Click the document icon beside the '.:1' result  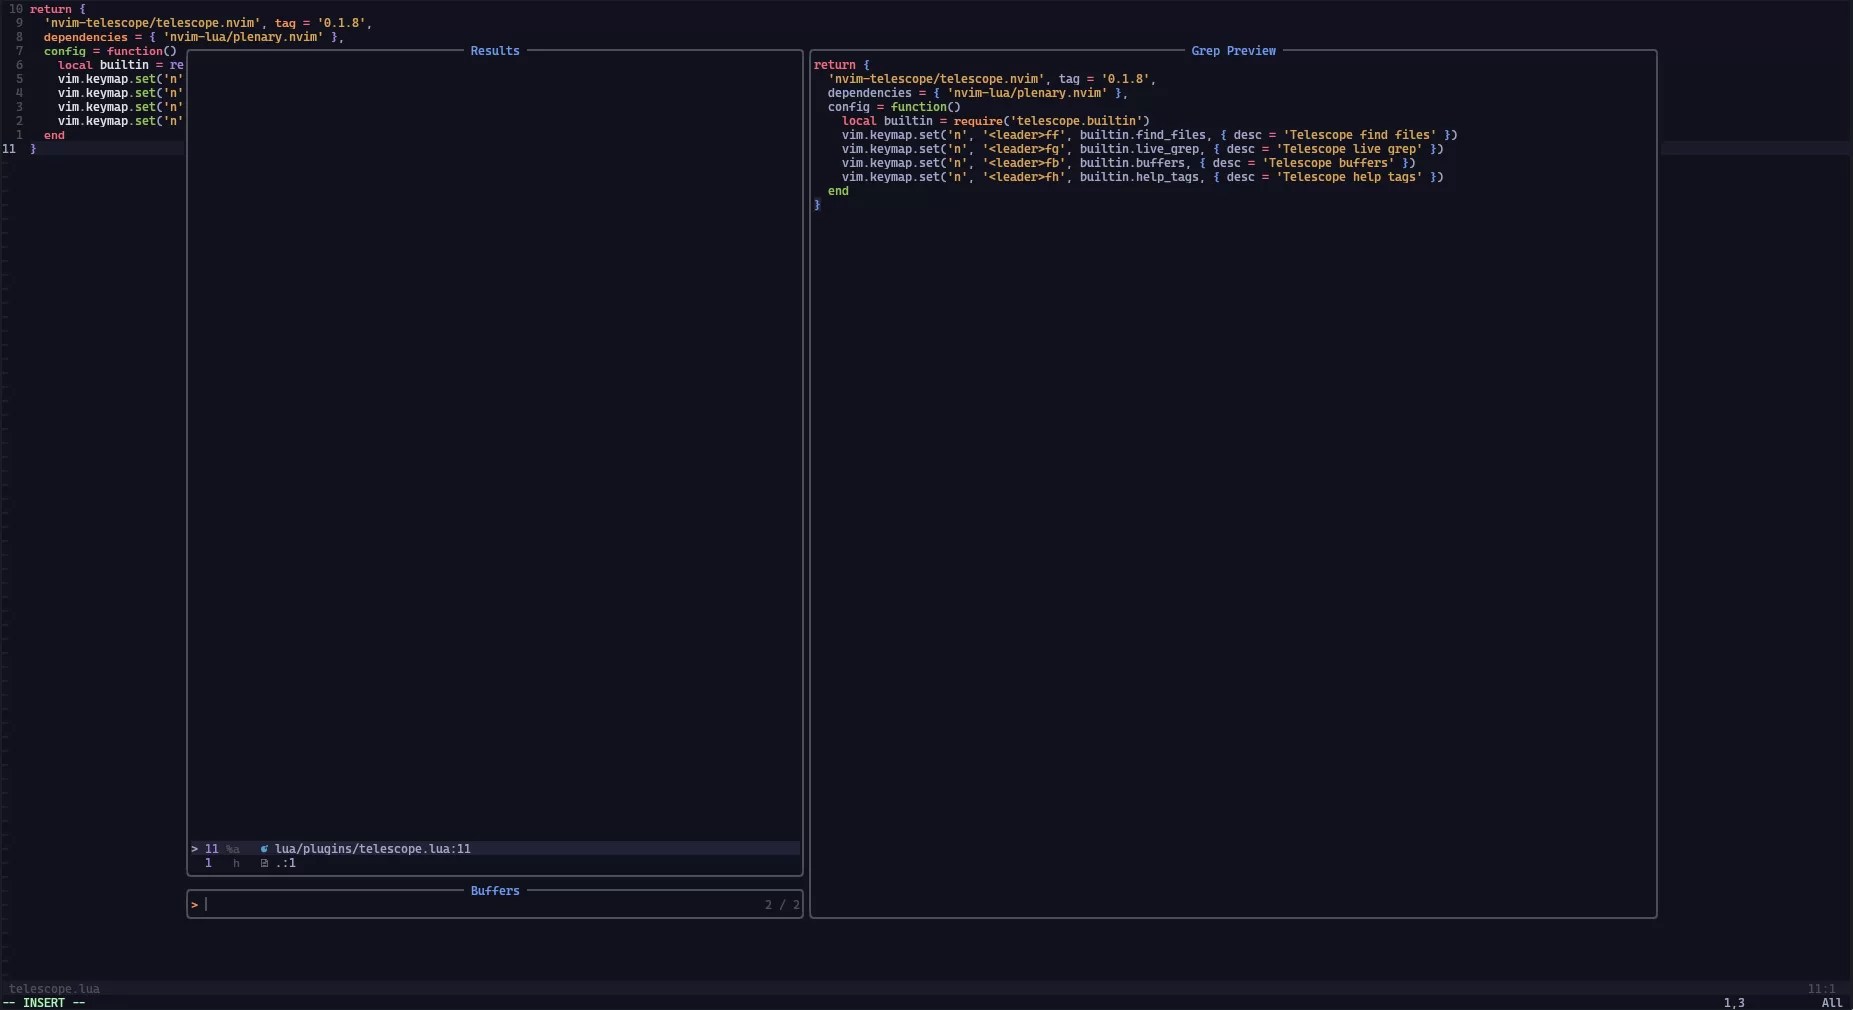pyautogui.click(x=264, y=863)
